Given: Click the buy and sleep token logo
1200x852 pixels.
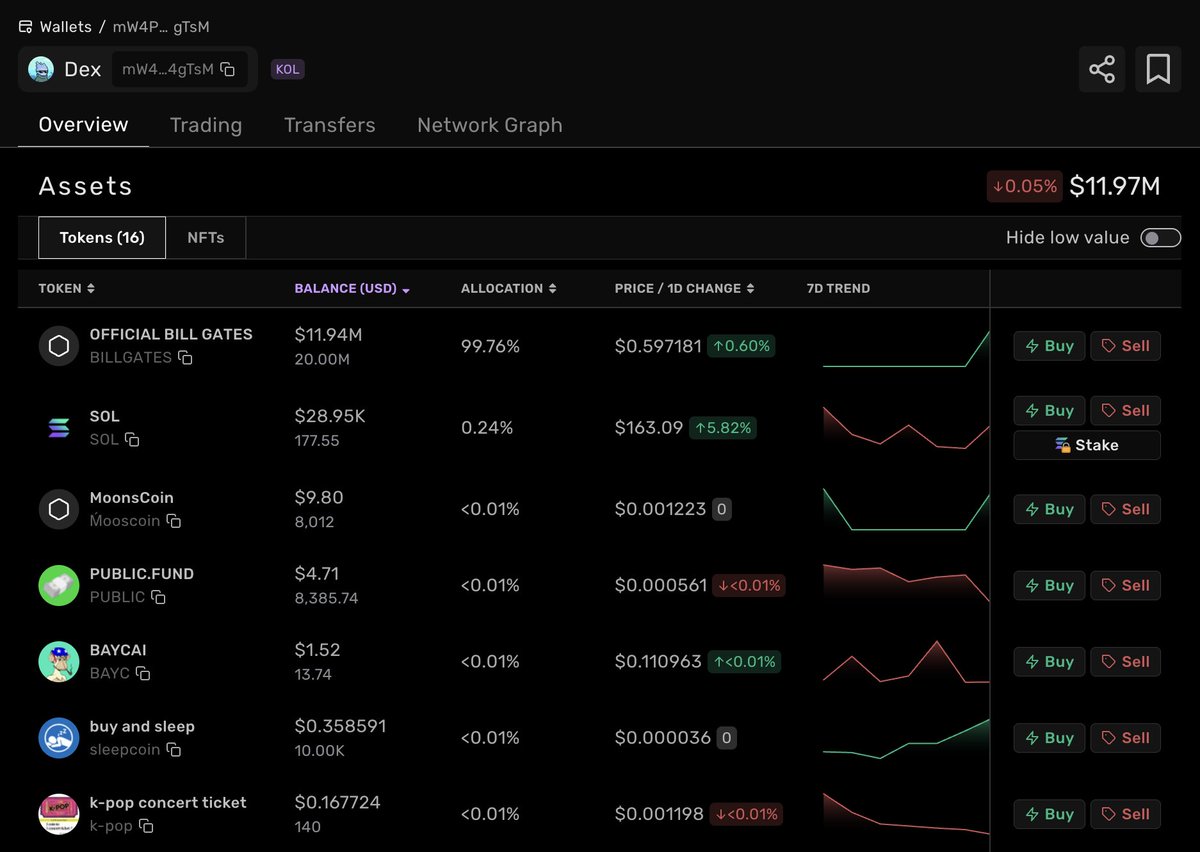Looking at the screenshot, I should point(59,738).
